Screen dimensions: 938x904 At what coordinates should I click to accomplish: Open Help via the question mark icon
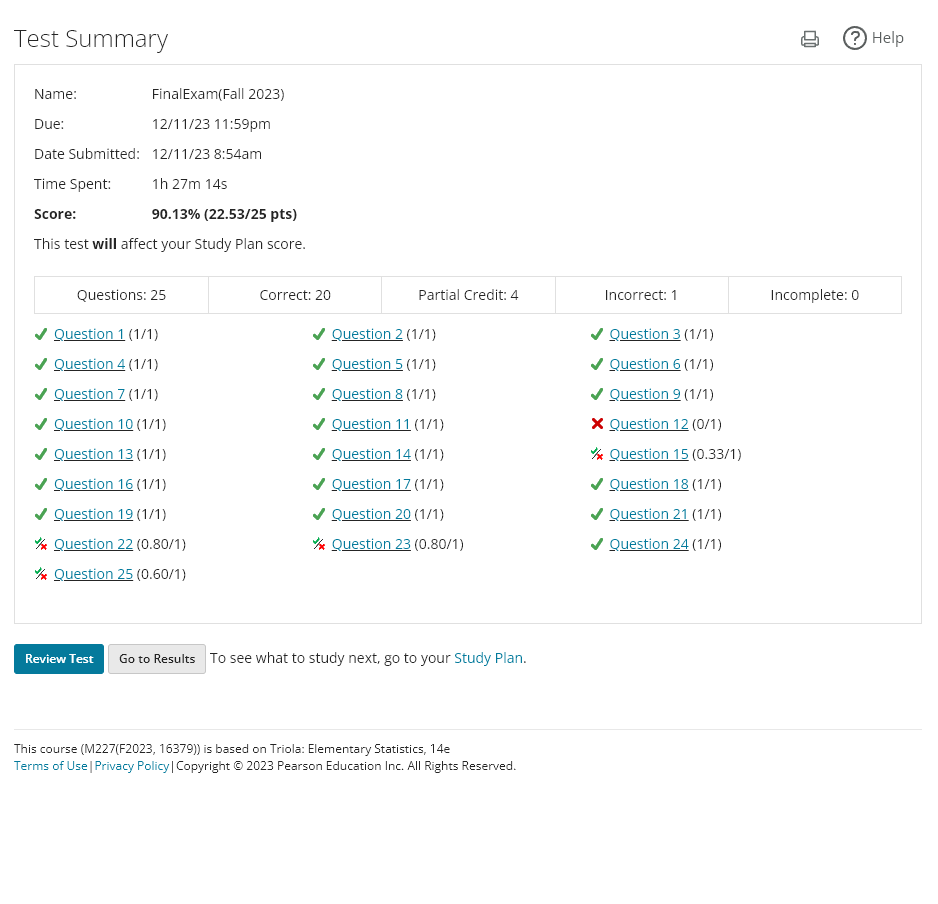click(854, 38)
